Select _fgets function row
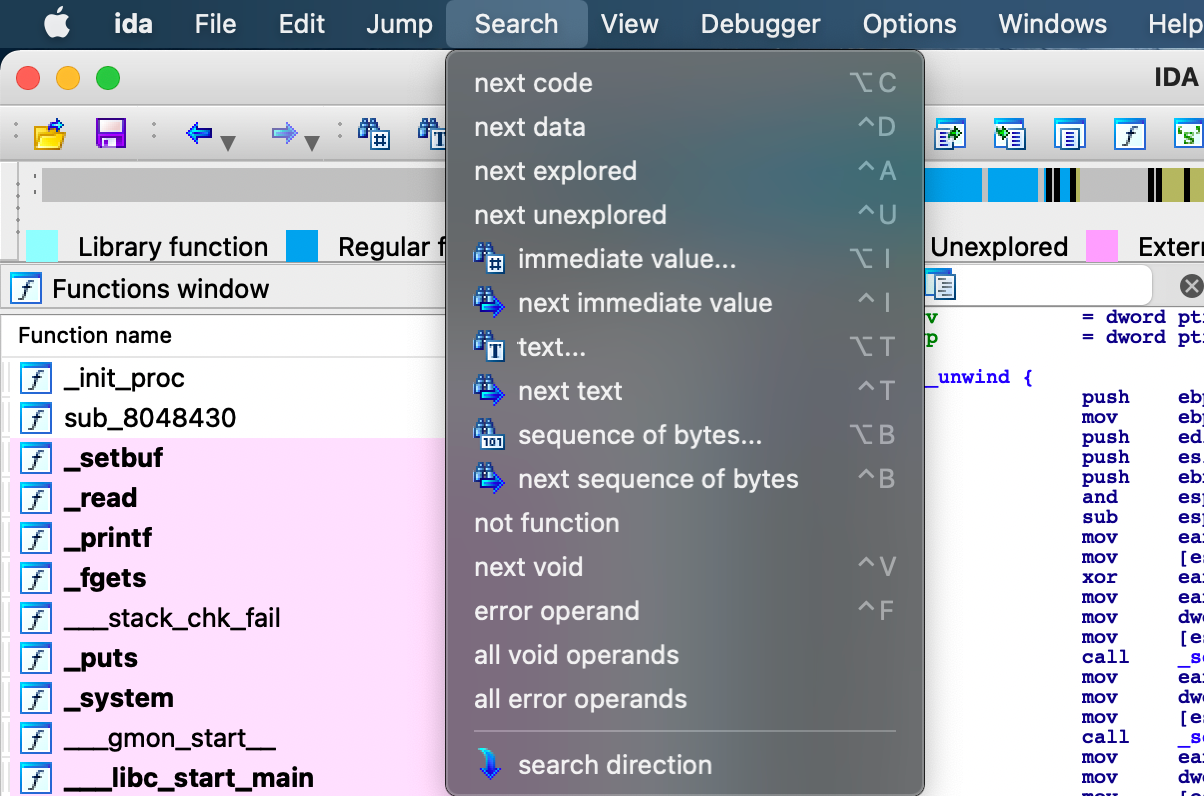 pyautogui.click(x=224, y=578)
